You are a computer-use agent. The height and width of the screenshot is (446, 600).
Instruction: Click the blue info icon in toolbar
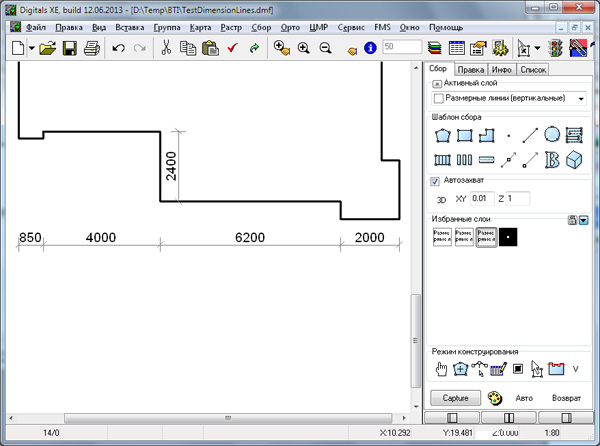tap(368, 47)
